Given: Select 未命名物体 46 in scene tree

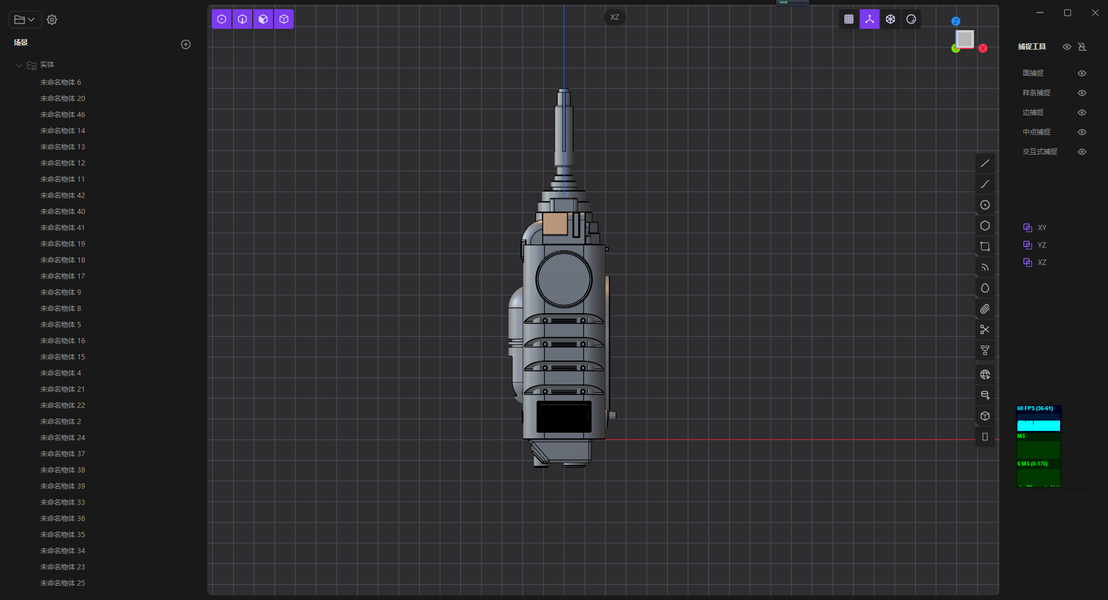Looking at the screenshot, I should (x=63, y=114).
